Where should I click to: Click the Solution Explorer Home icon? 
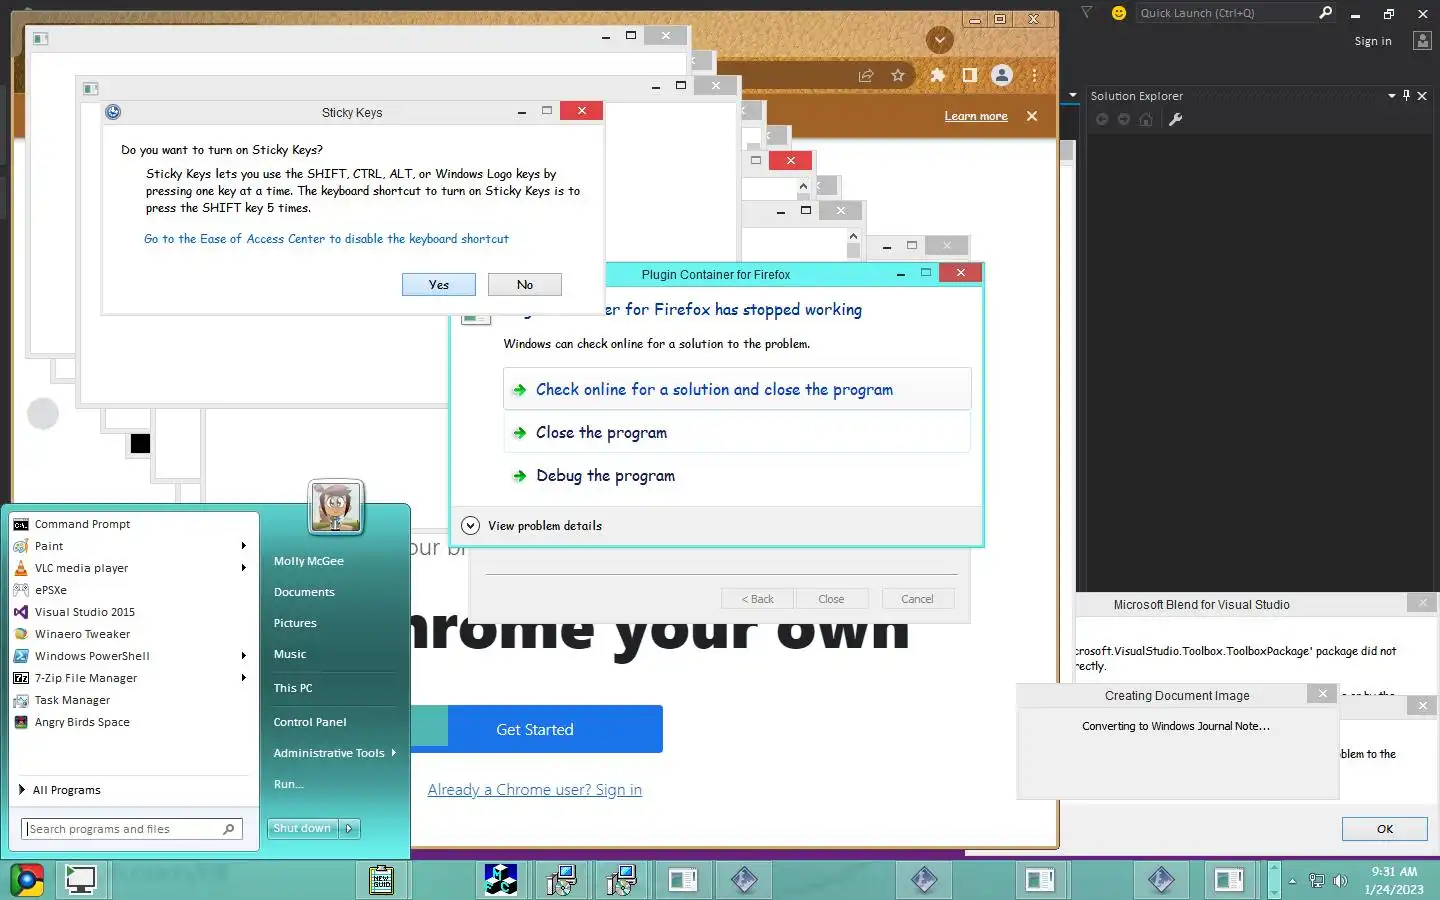pos(1146,119)
